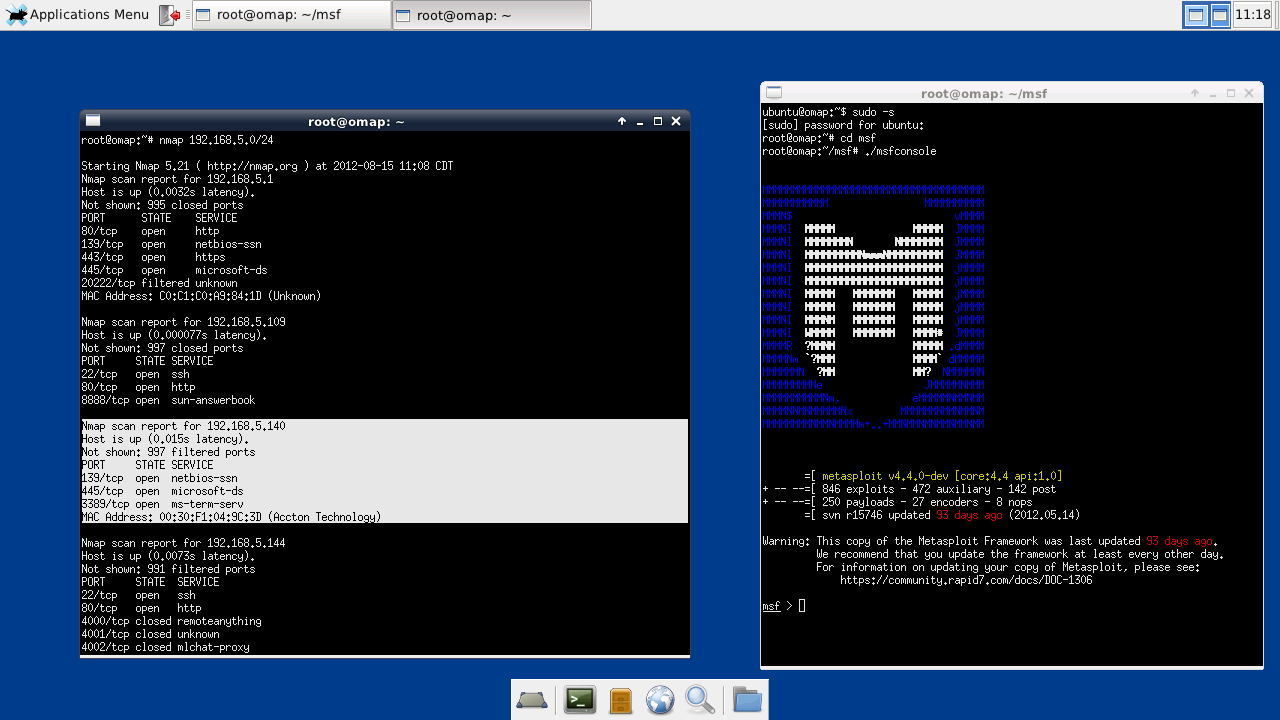This screenshot has width=1280, height=720.
Task: Shade the root@omap: ~/msf window
Action: pos(1195,93)
